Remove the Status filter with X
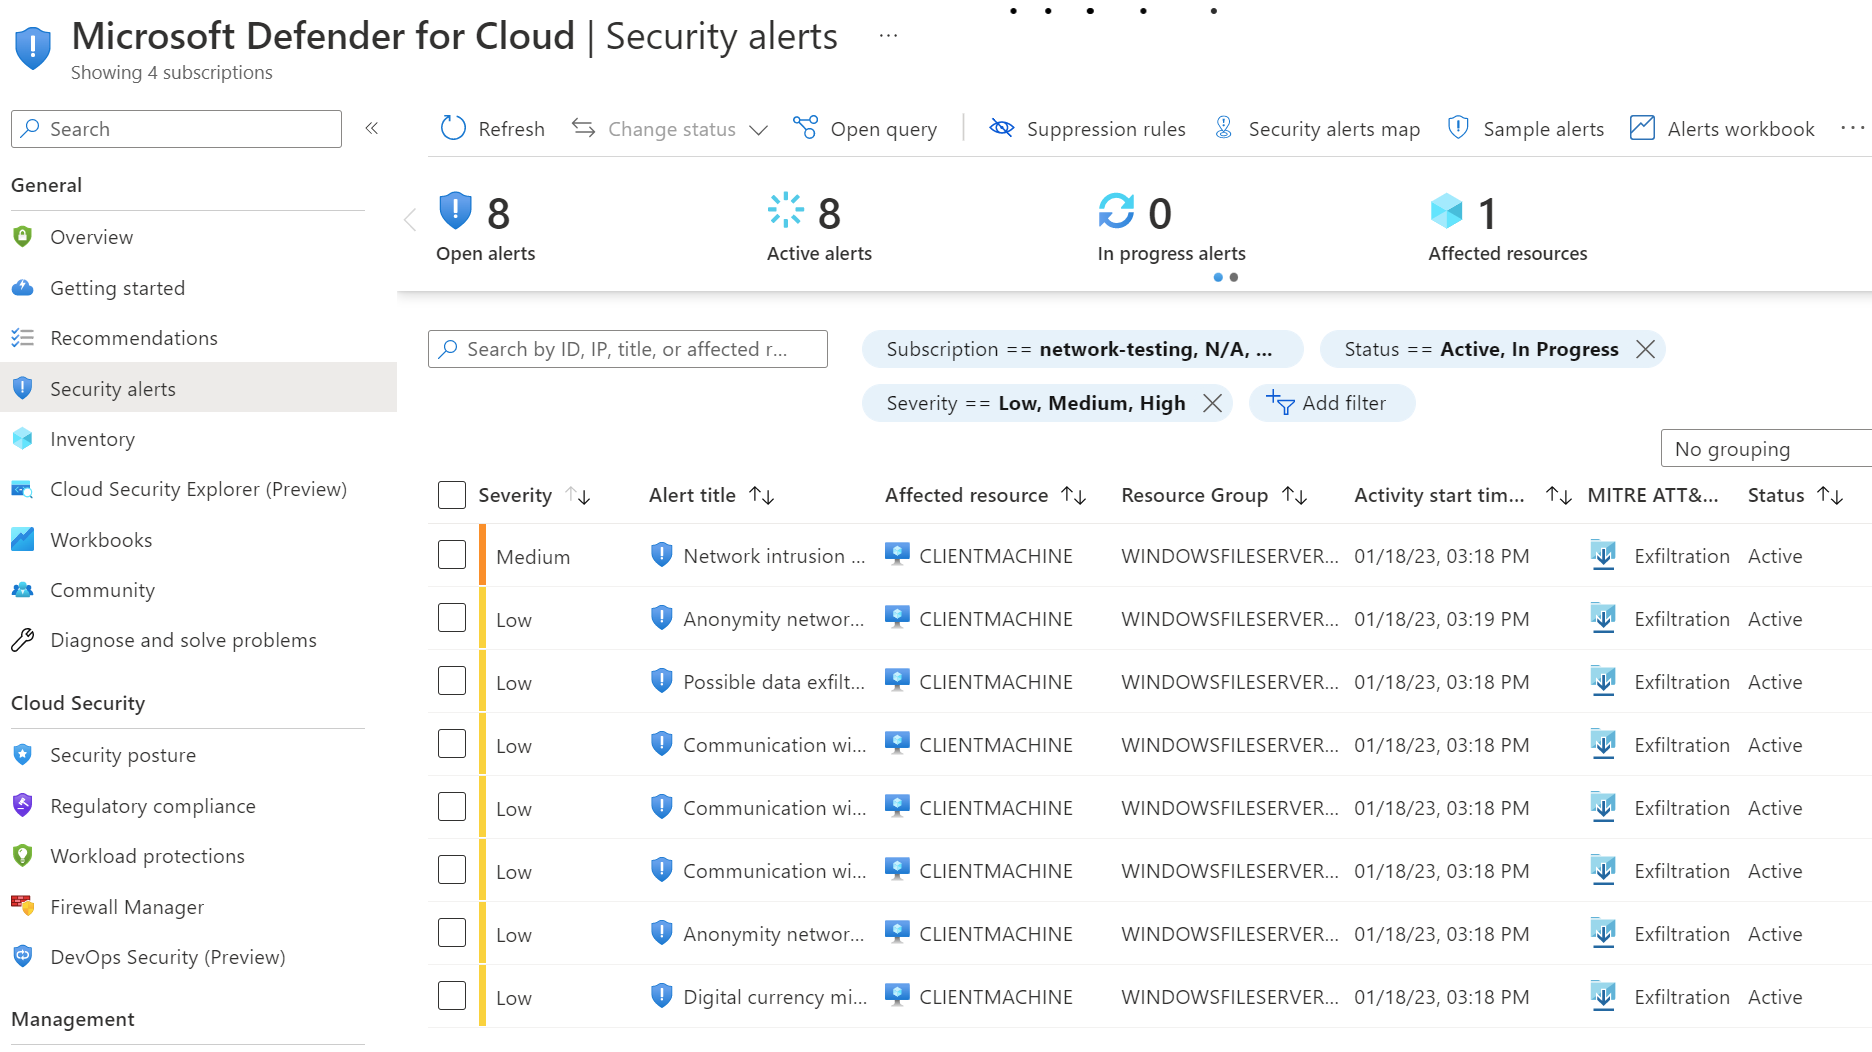The width and height of the screenshot is (1872, 1052). coord(1645,349)
